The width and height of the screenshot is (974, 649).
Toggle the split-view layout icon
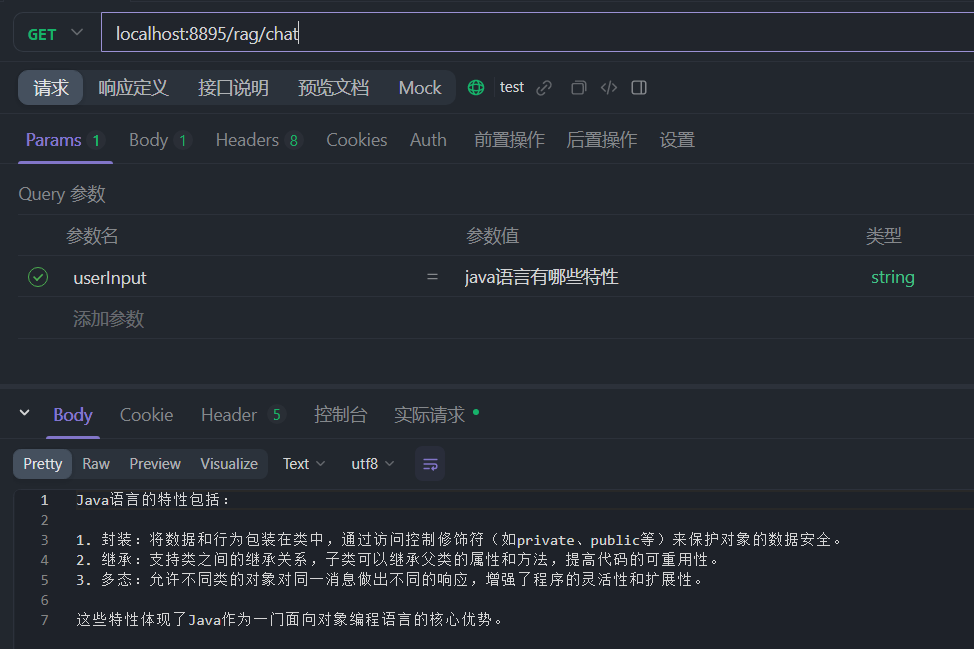coord(638,88)
